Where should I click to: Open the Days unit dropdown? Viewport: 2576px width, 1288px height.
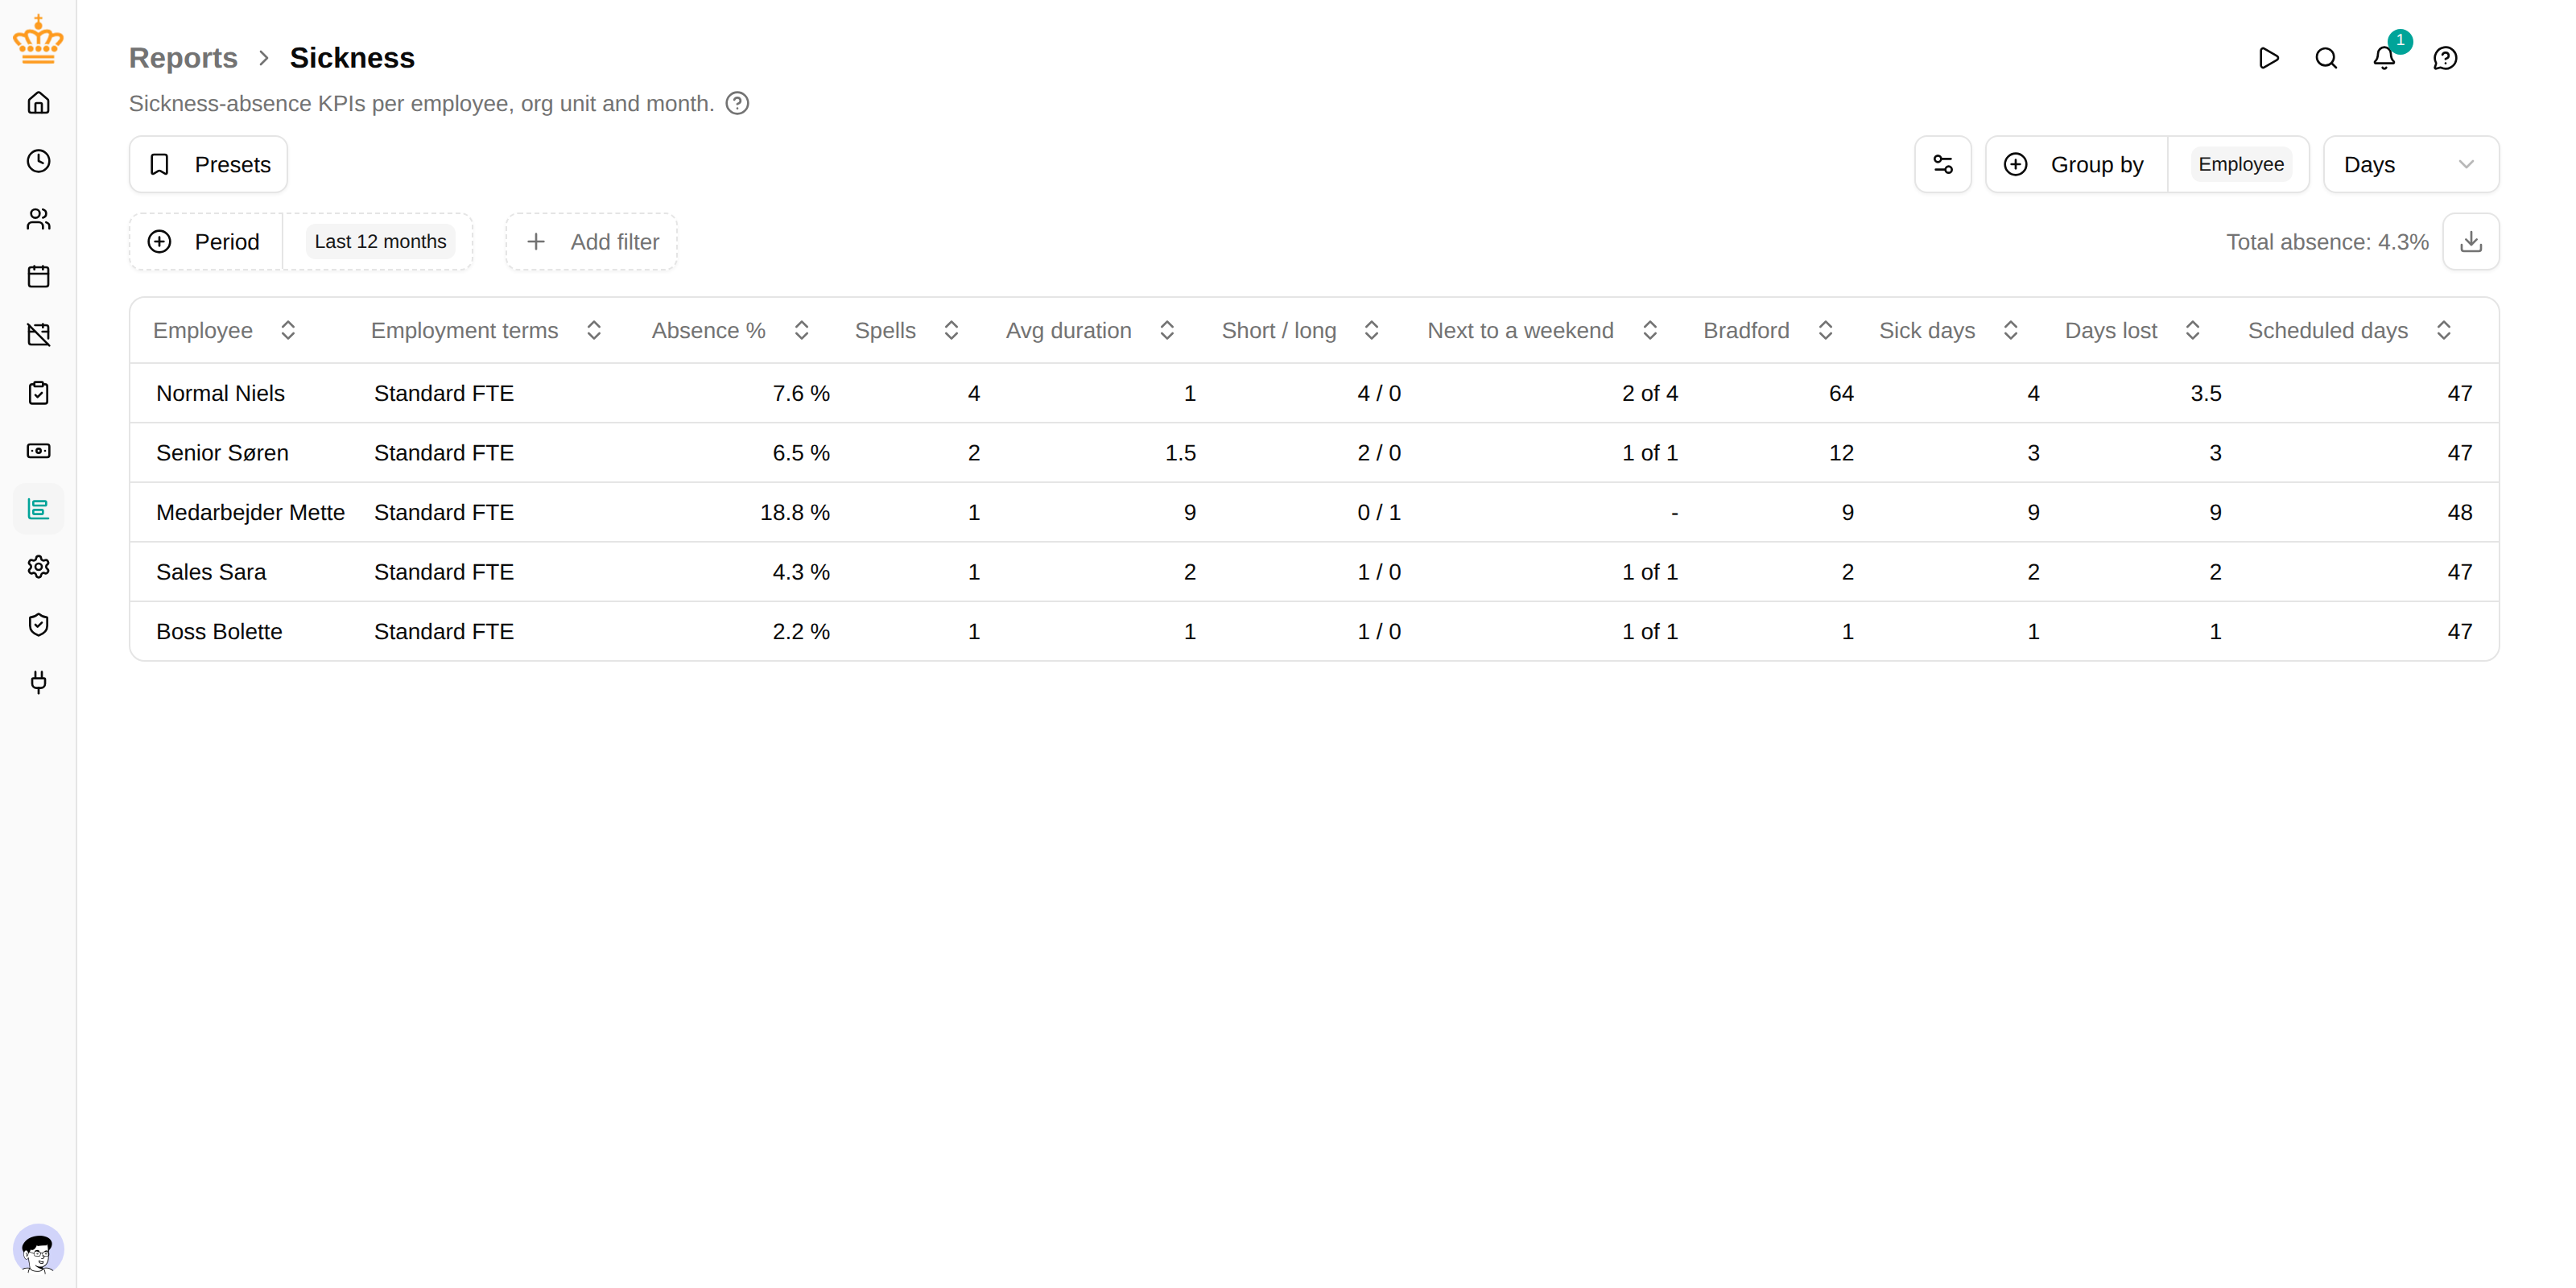pos(2411,165)
